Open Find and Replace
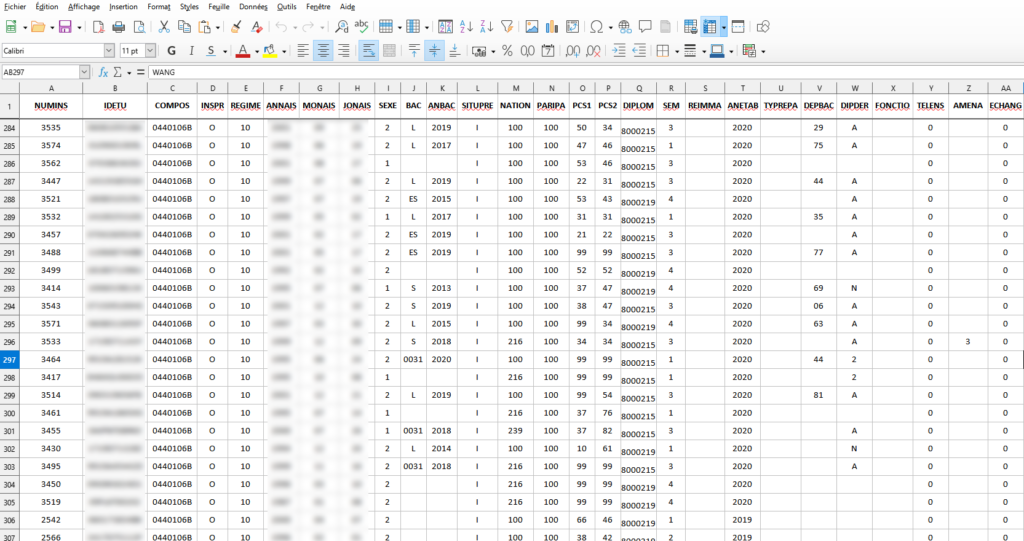This screenshot has width=1024, height=541. 342,27
